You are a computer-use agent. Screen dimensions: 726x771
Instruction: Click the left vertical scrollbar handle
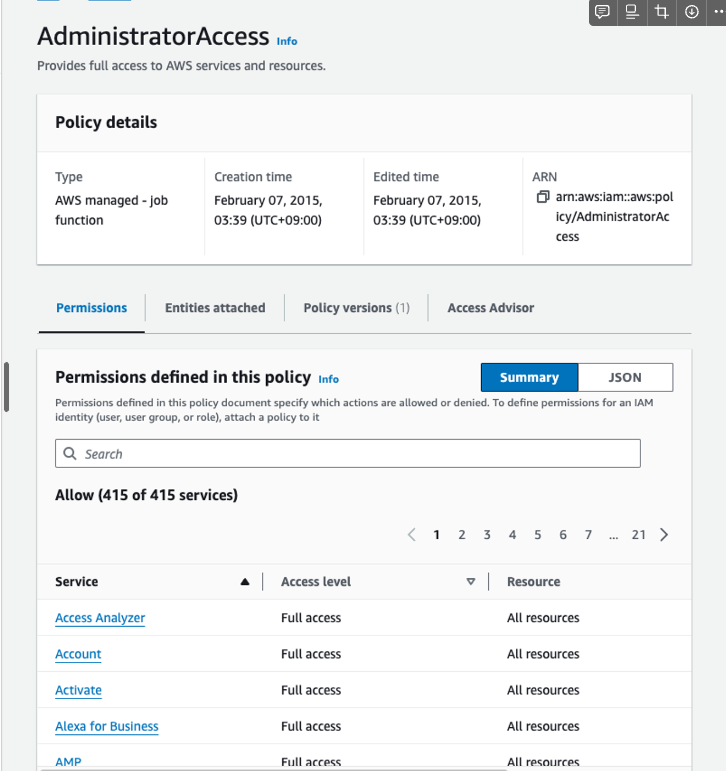(x=6, y=386)
